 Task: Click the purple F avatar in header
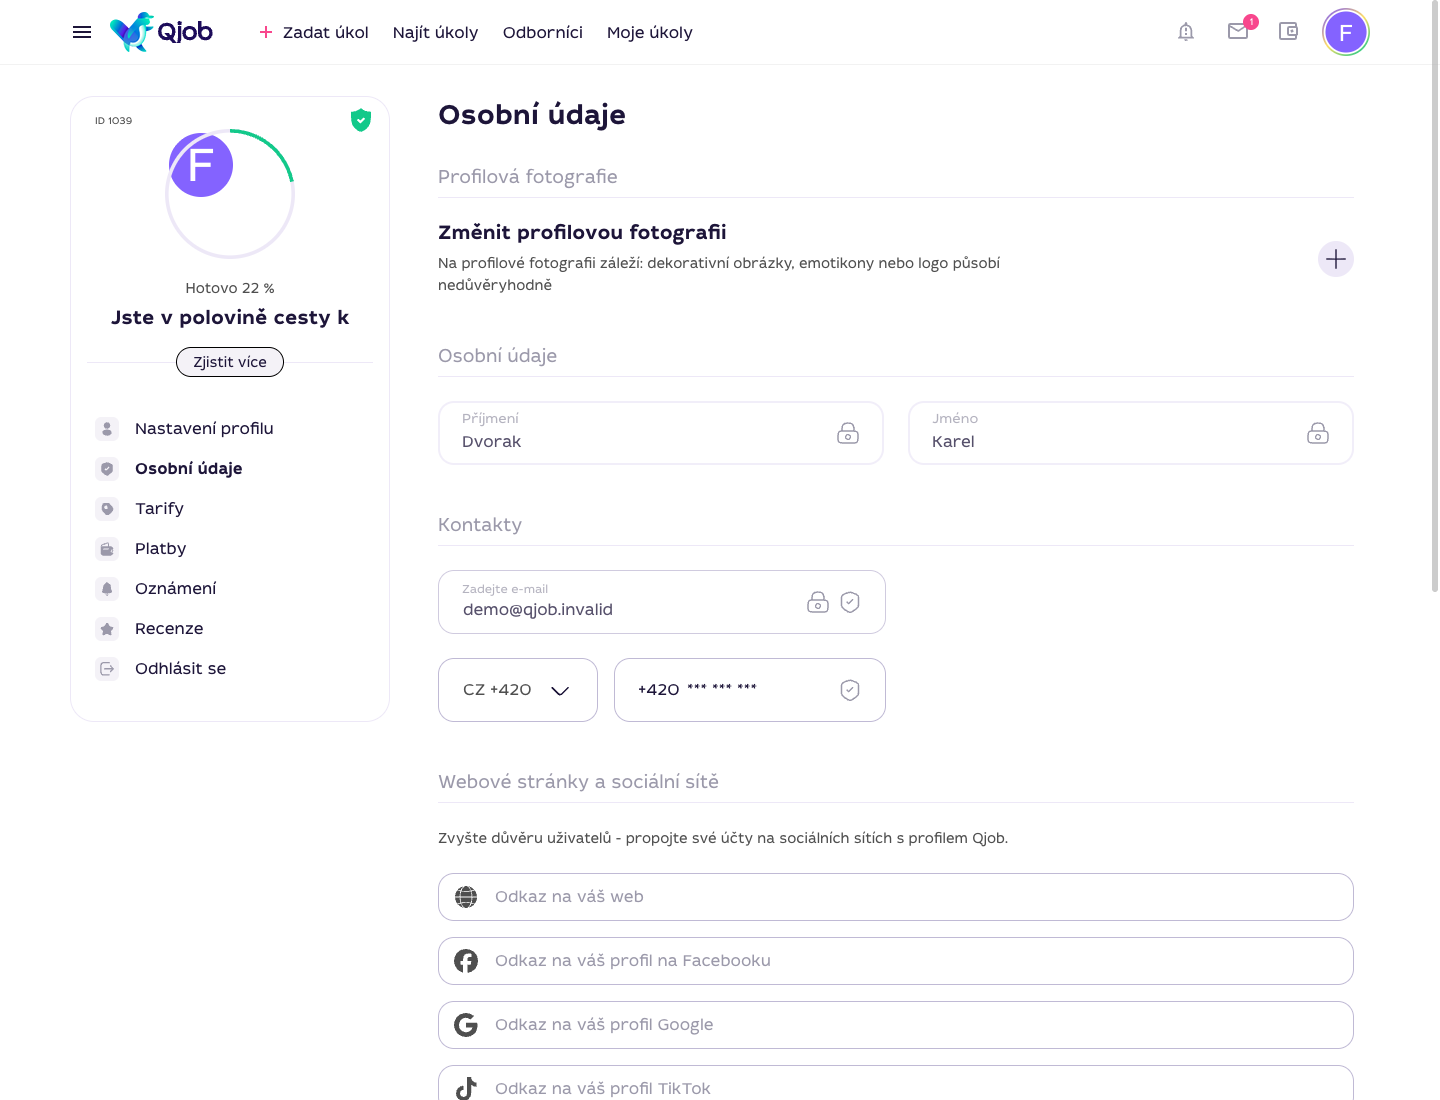pos(1346,32)
